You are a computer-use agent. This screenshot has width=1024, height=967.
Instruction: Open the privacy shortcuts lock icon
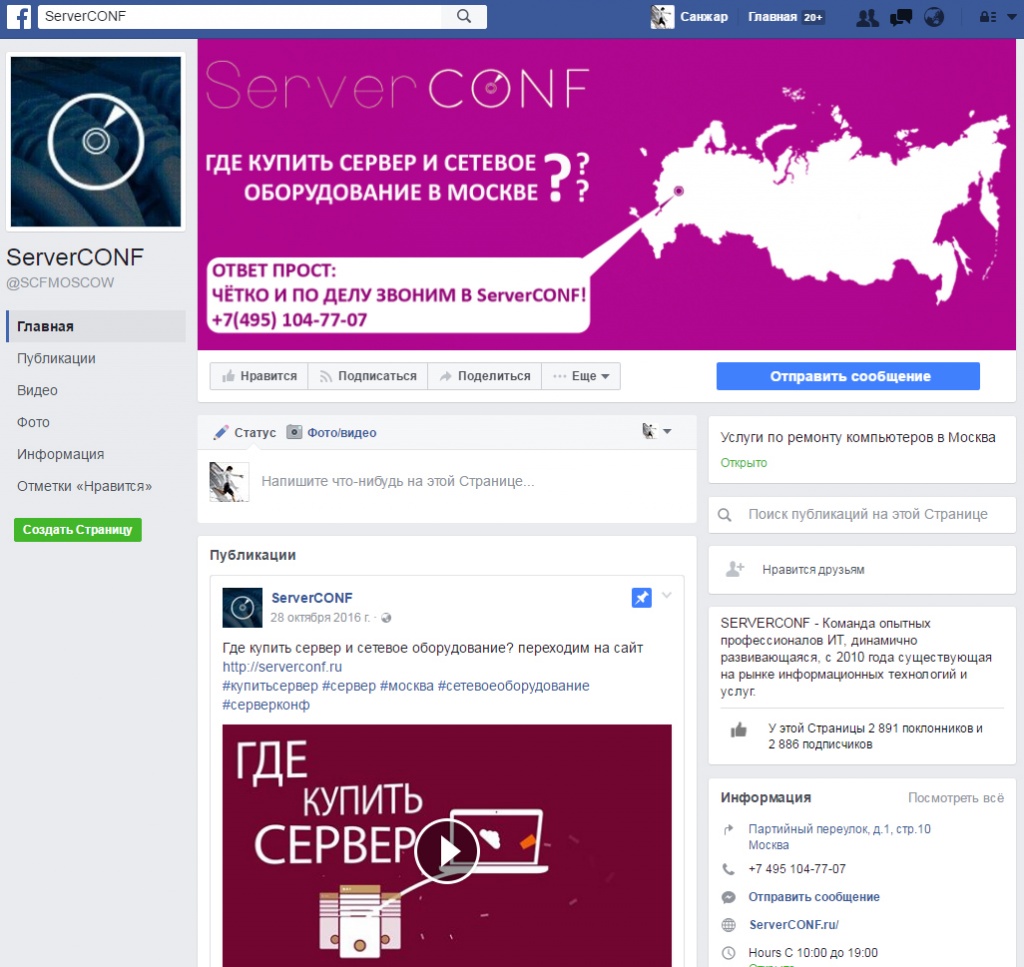pos(987,17)
